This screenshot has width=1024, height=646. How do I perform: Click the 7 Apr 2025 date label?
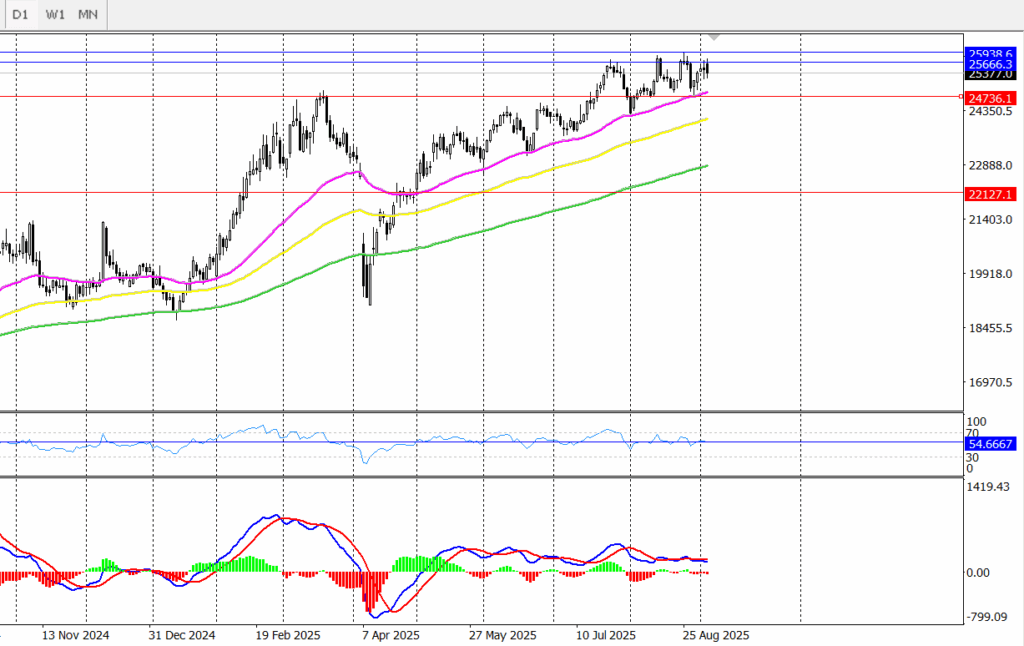[391, 635]
